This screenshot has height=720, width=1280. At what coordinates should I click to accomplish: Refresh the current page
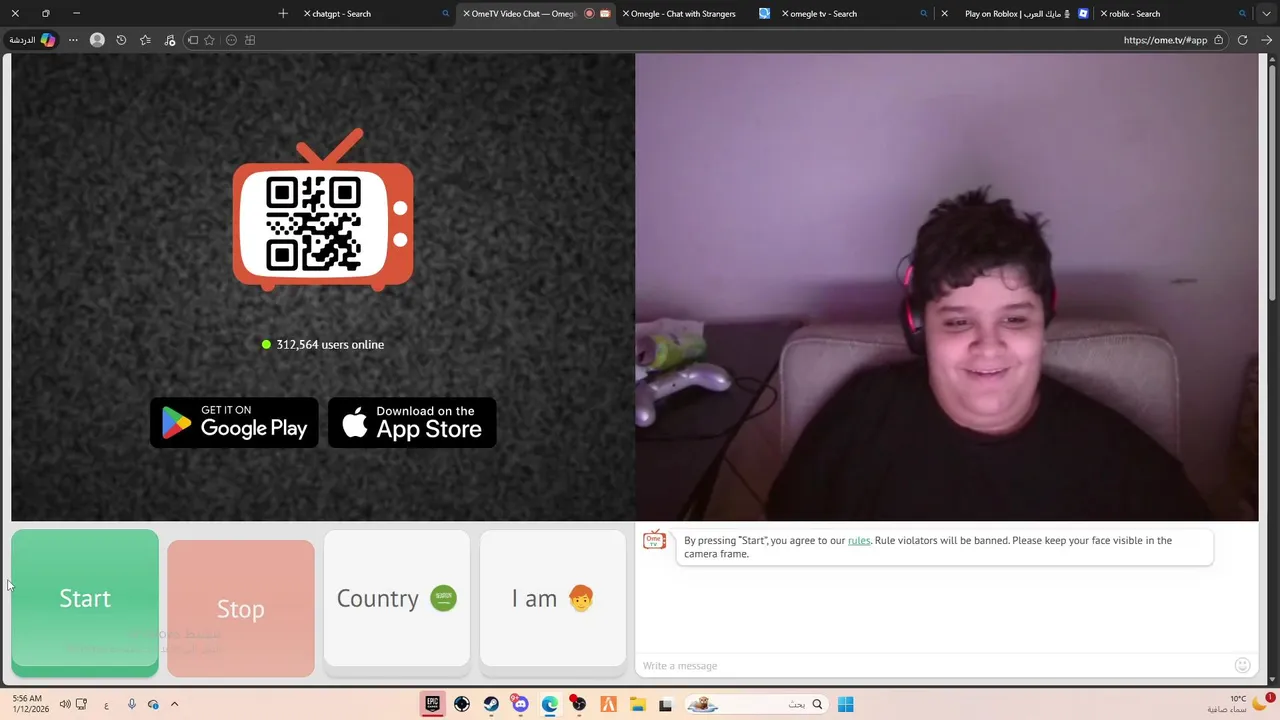point(1242,40)
